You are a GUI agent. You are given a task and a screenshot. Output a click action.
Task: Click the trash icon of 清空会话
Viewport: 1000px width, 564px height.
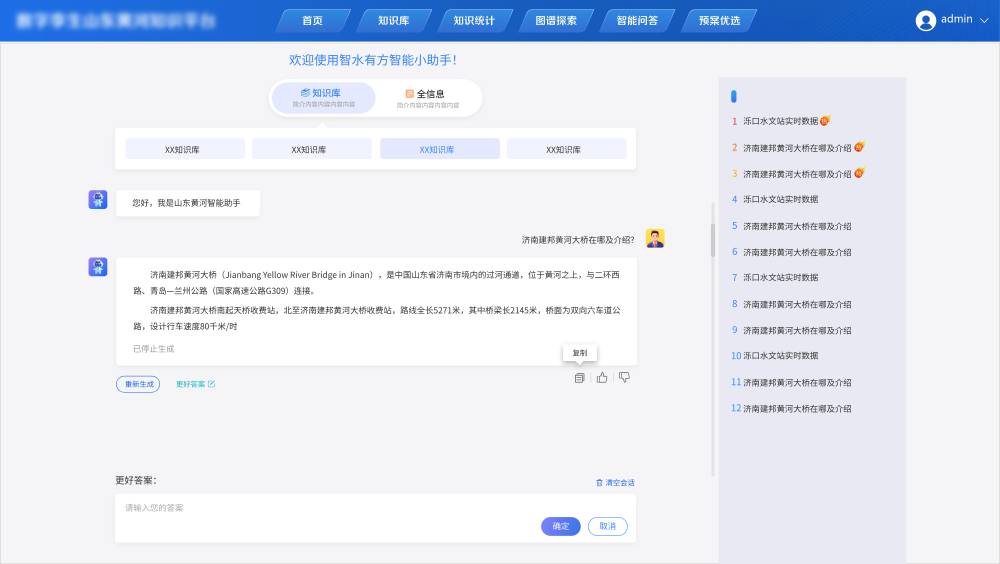599,482
